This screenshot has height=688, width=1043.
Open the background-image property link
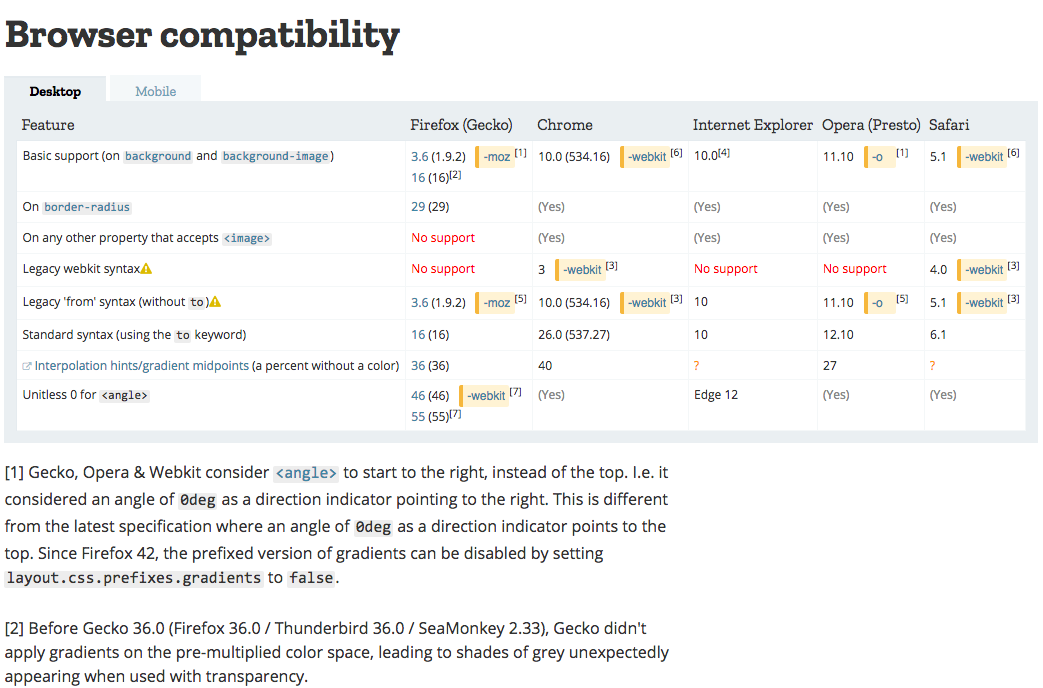click(x=275, y=156)
